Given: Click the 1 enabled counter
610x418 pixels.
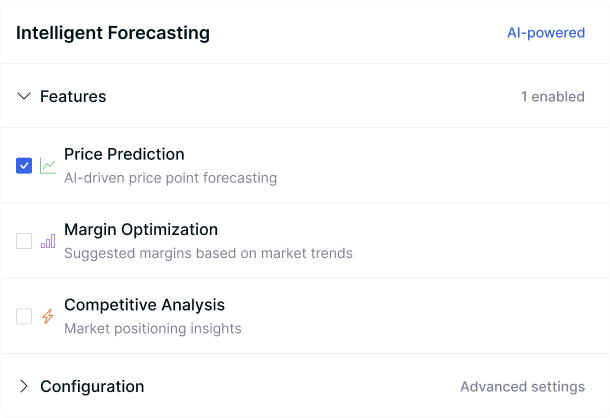Looking at the screenshot, I should [x=552, y=97].
